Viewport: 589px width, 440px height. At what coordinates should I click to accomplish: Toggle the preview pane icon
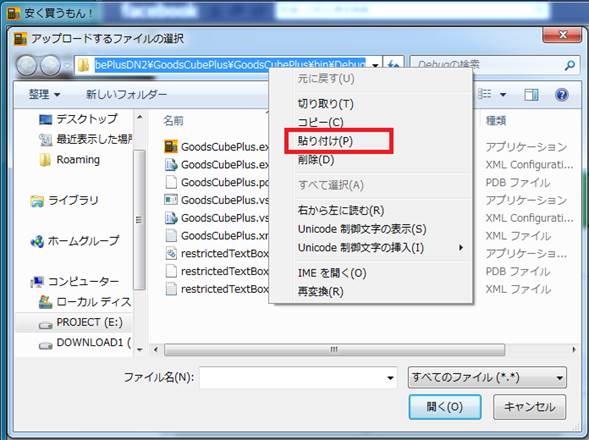[x=531, y=95]
